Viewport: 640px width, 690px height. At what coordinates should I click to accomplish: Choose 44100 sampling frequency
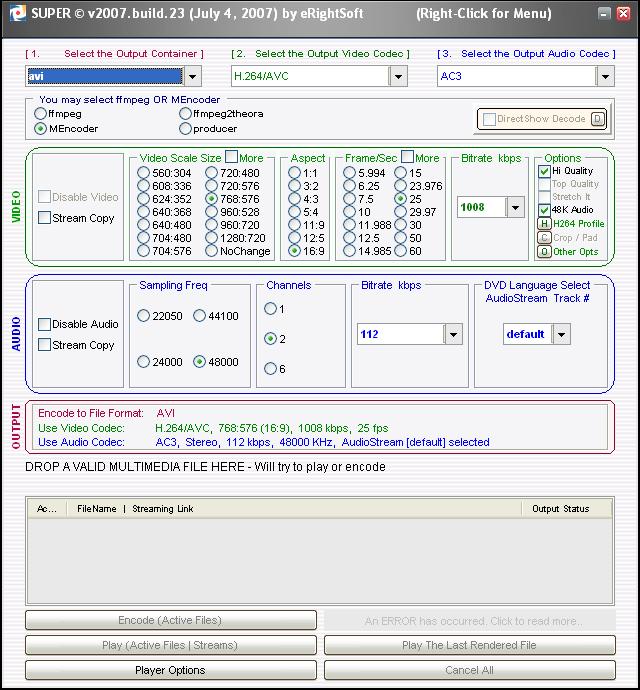pos(199,316)
